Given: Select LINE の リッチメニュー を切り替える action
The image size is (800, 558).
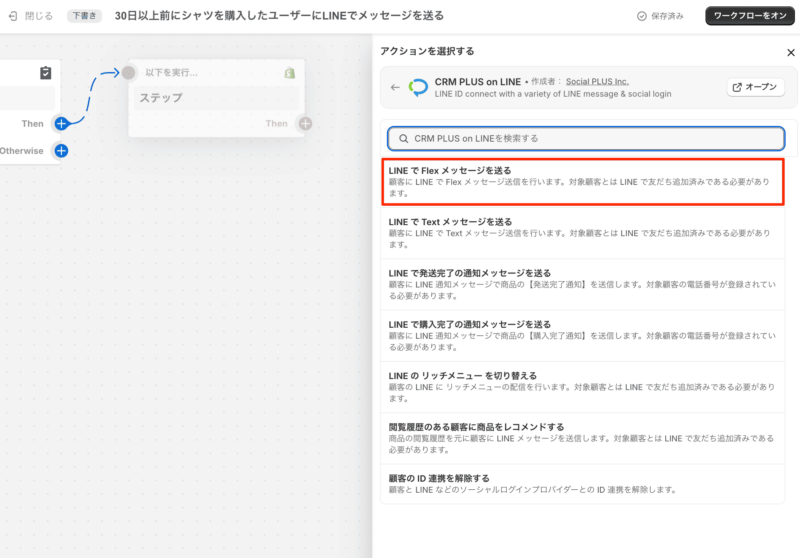Looking at the screenshot, I should coord(583,387).
